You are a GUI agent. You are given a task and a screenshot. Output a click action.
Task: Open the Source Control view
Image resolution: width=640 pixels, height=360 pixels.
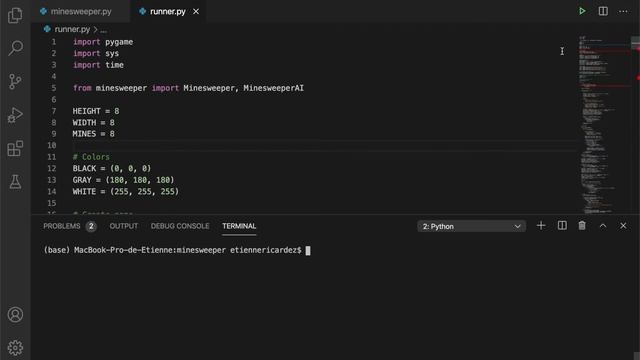coord(15,82)
